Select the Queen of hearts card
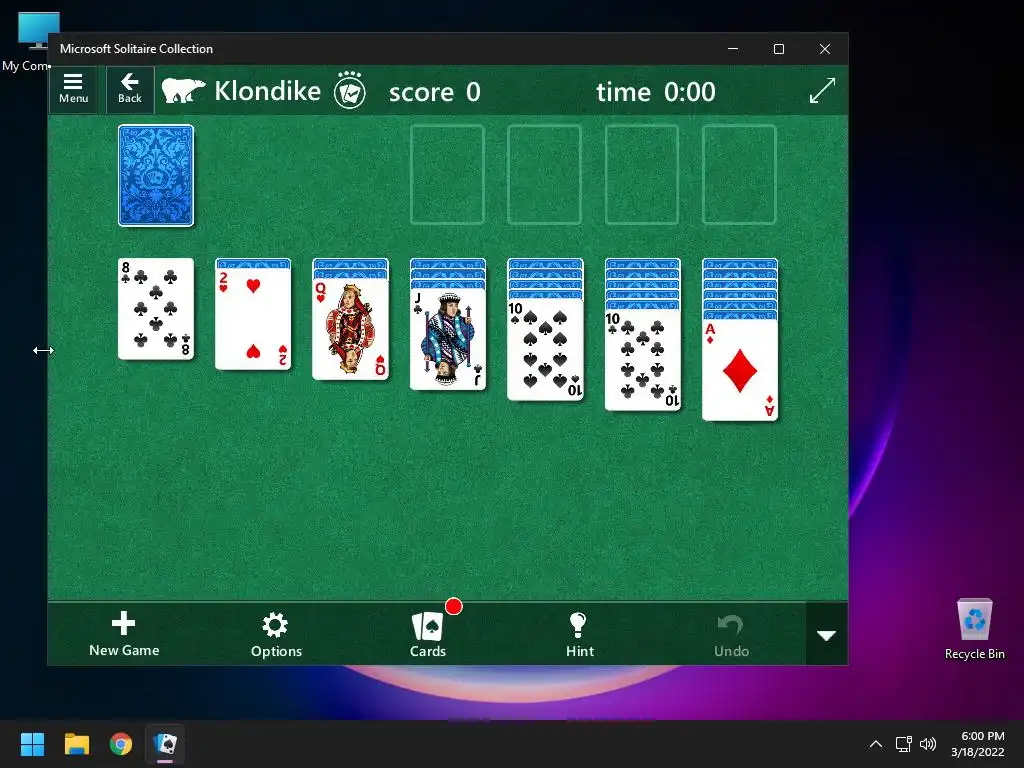 (351, 329)
